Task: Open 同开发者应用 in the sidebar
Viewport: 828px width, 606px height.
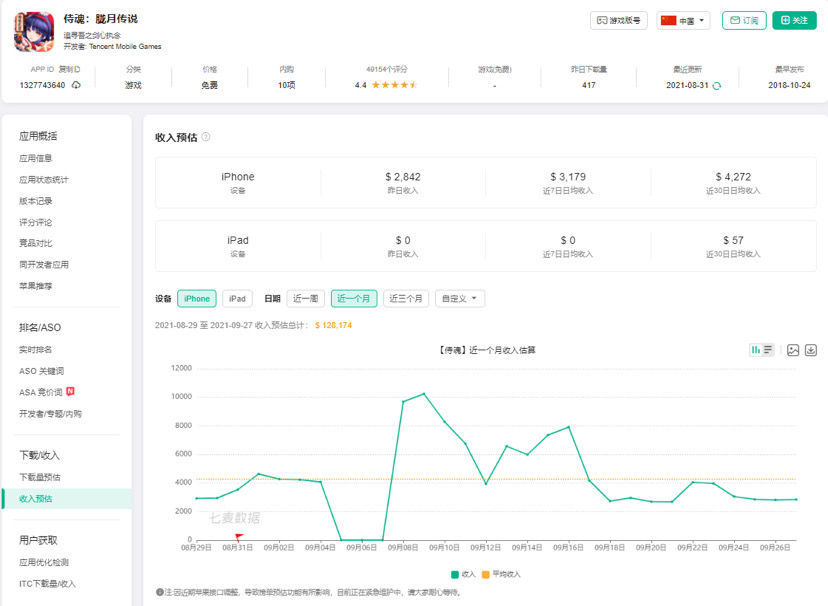Action: click(x=44, y=264)
